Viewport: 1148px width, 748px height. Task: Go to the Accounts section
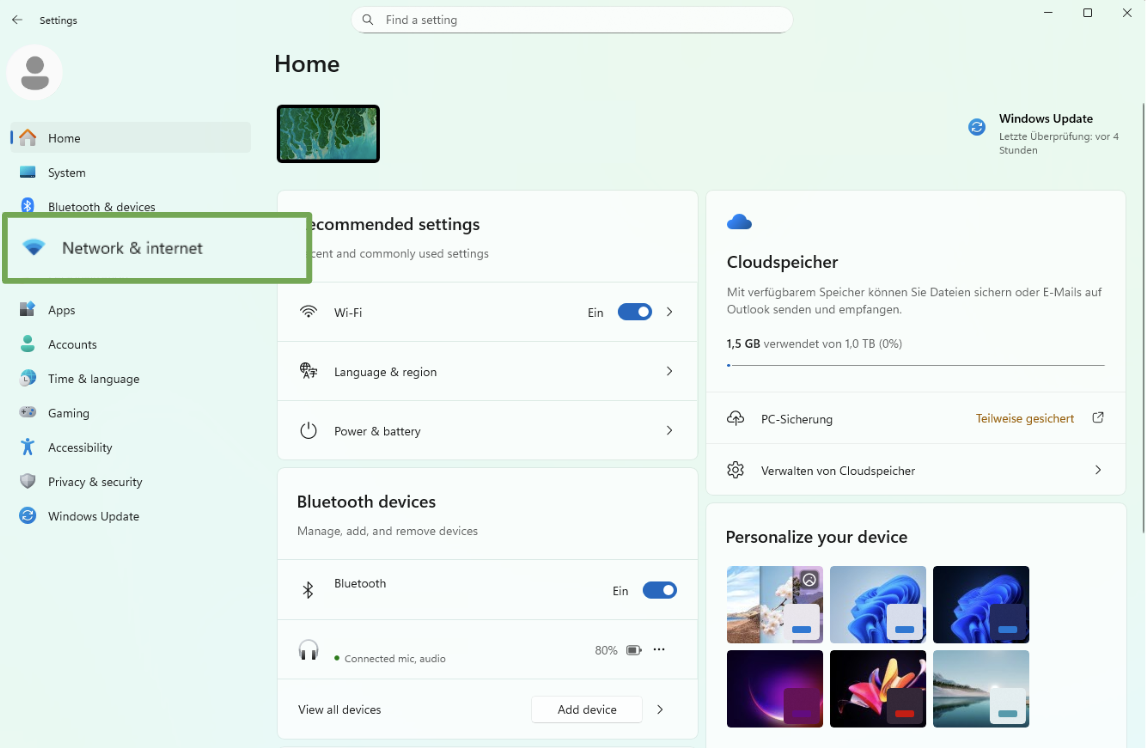point(72,344)
